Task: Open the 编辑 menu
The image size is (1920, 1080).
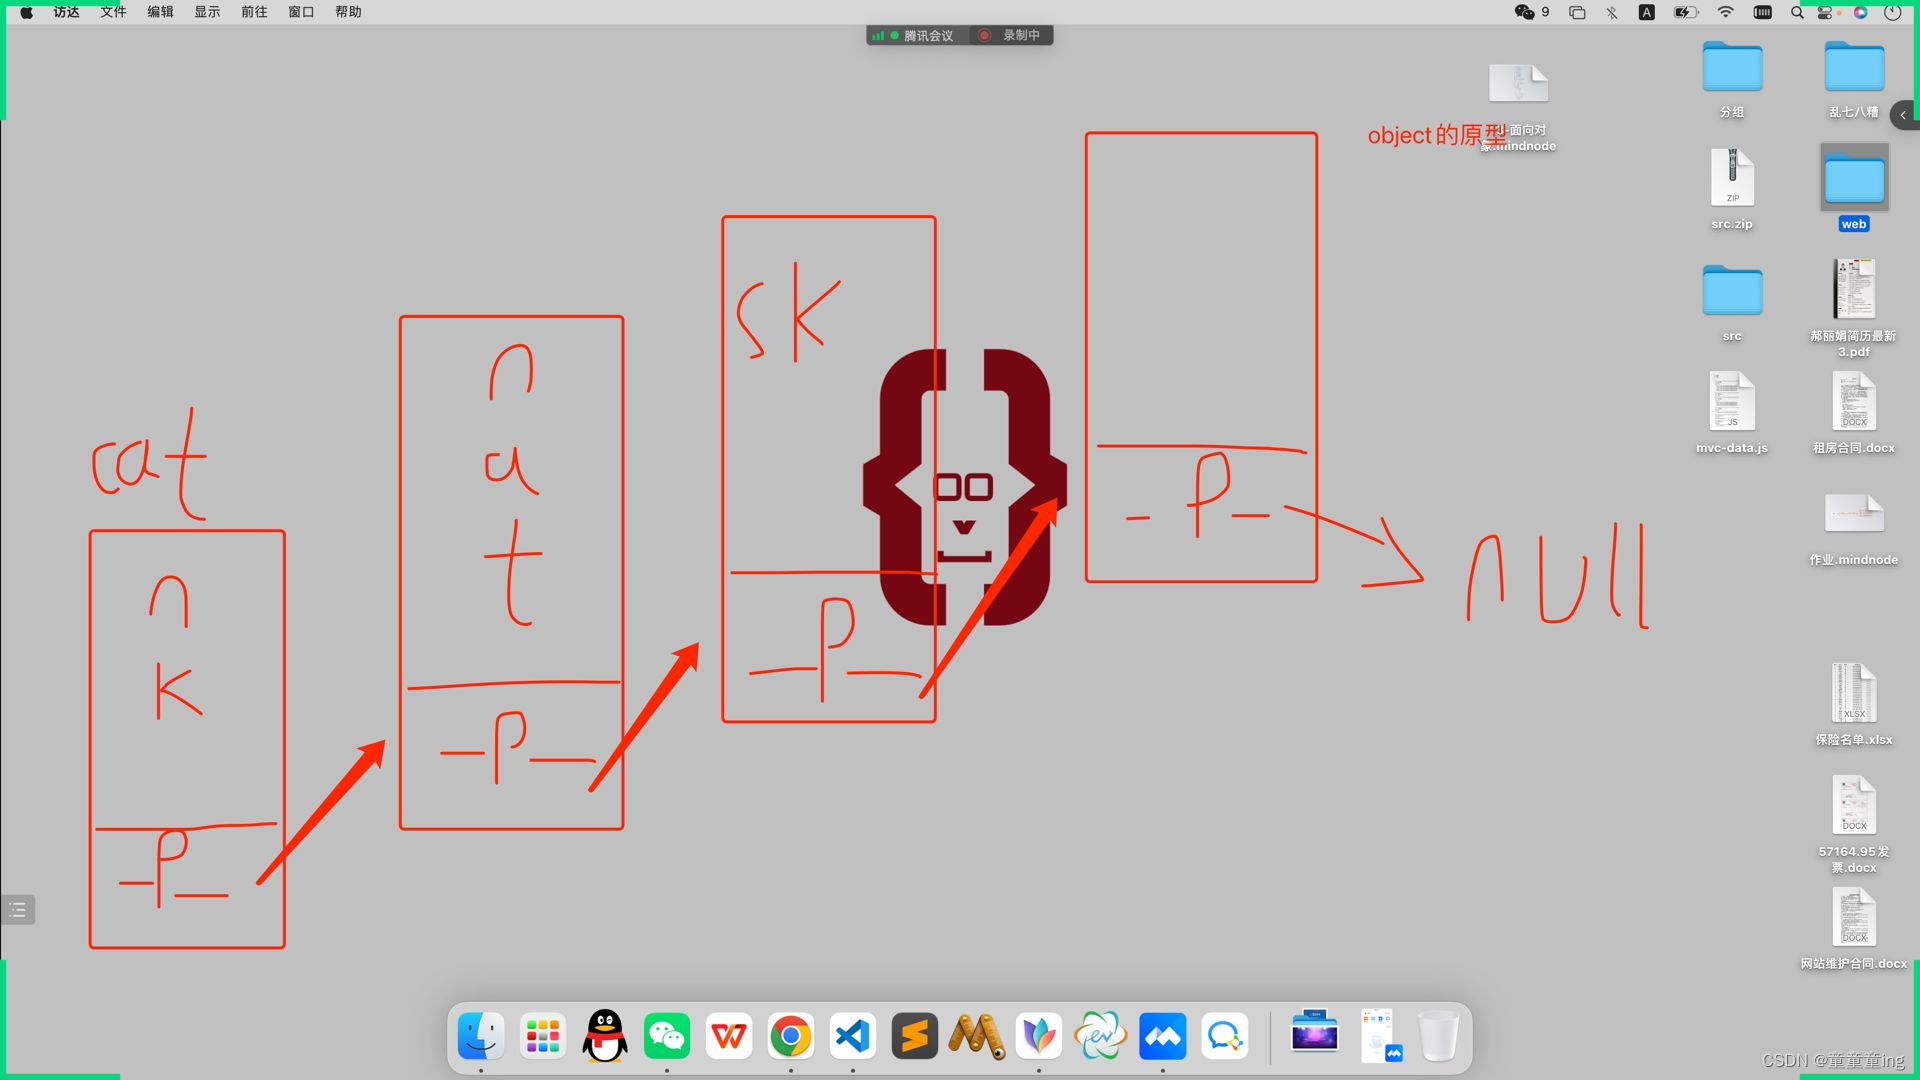Action: point(160,12)
